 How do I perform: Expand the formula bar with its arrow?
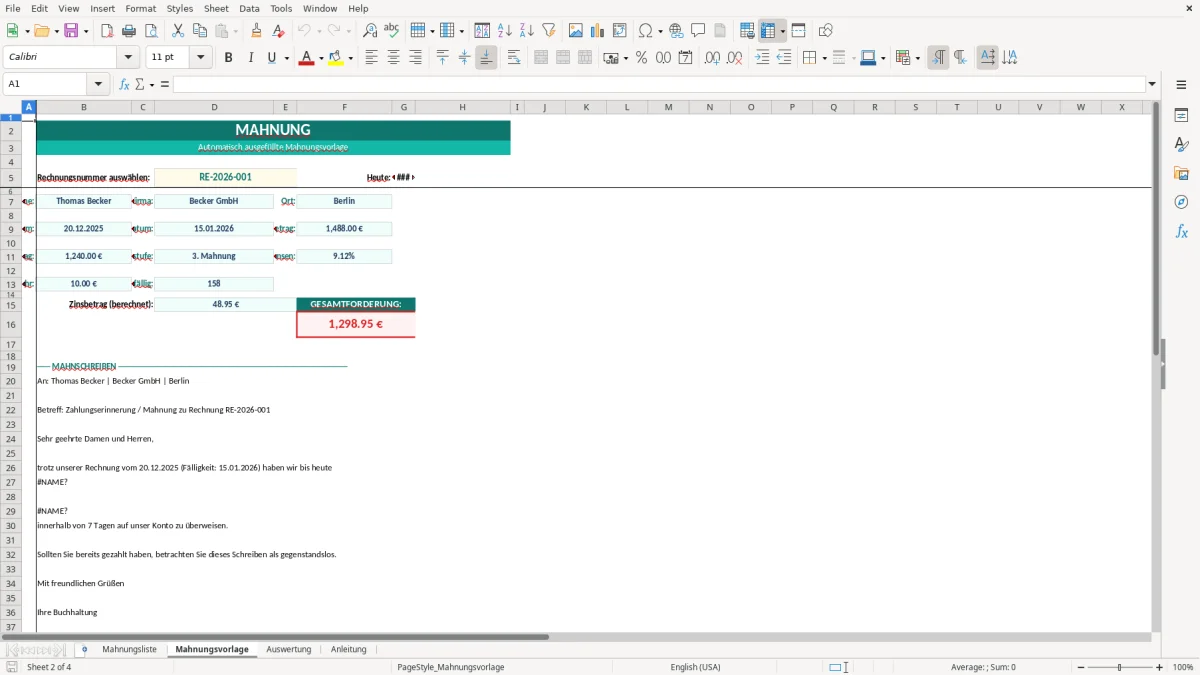(x=1152, y=85)
